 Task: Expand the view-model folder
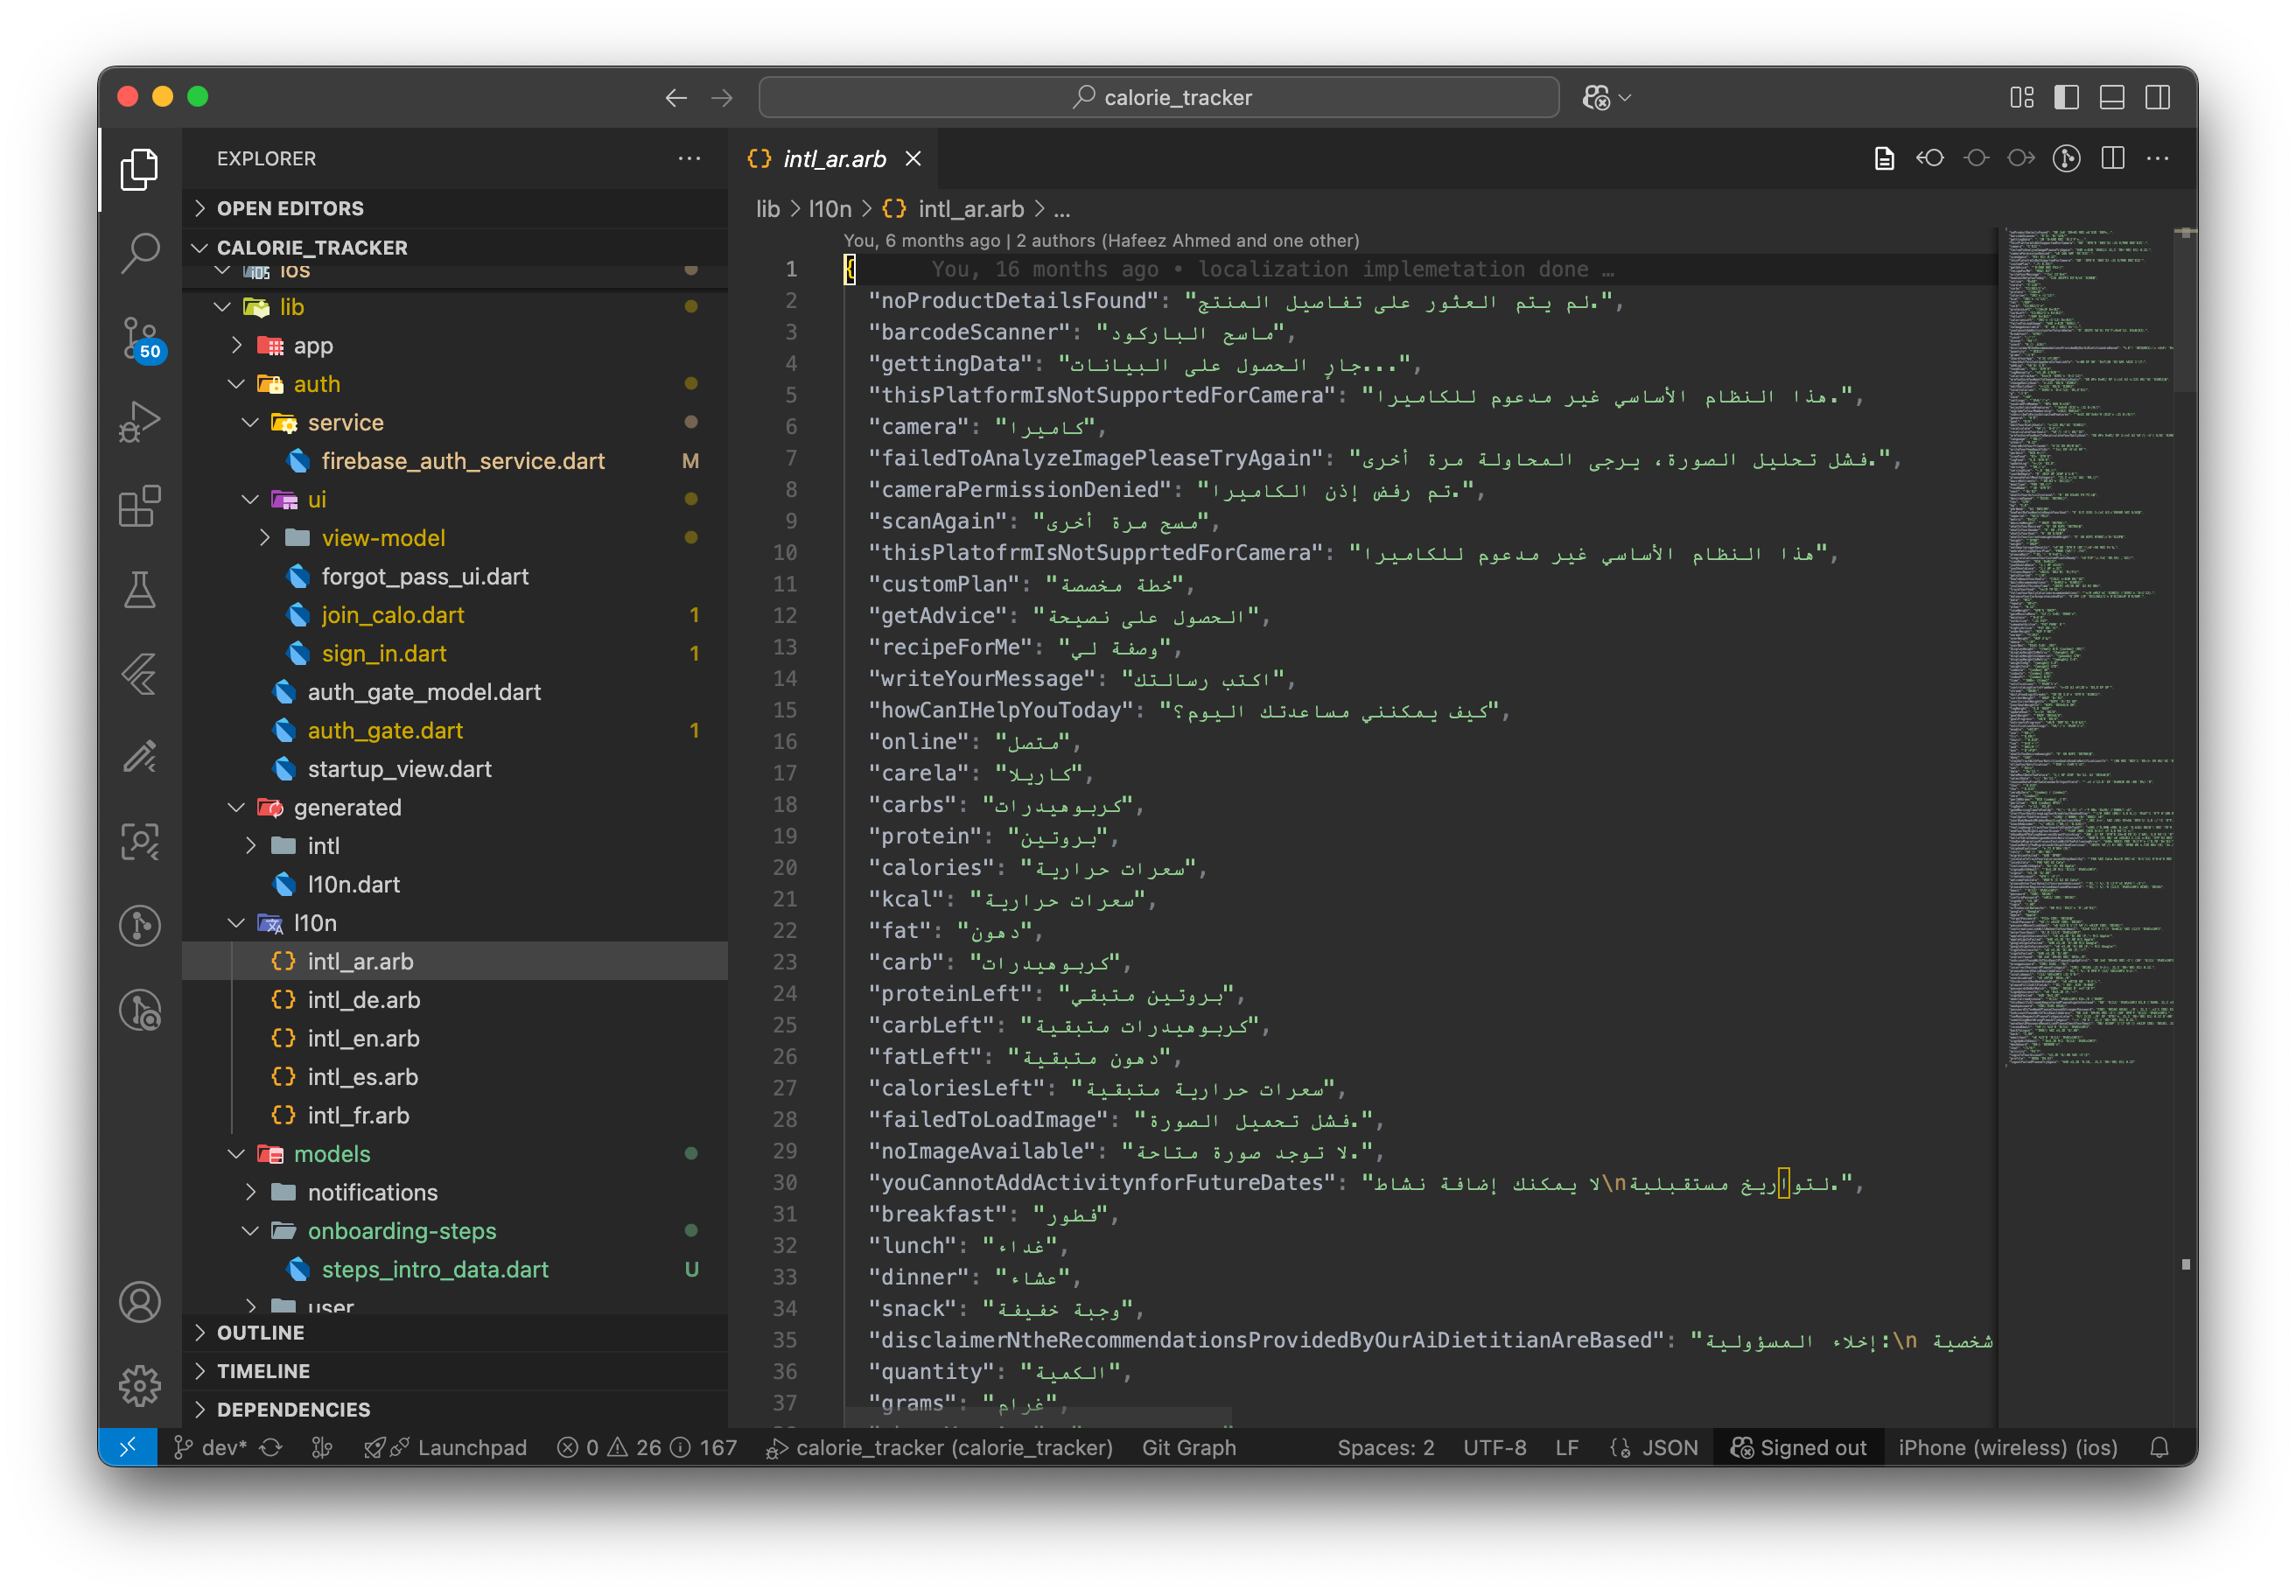click(455, 538)
